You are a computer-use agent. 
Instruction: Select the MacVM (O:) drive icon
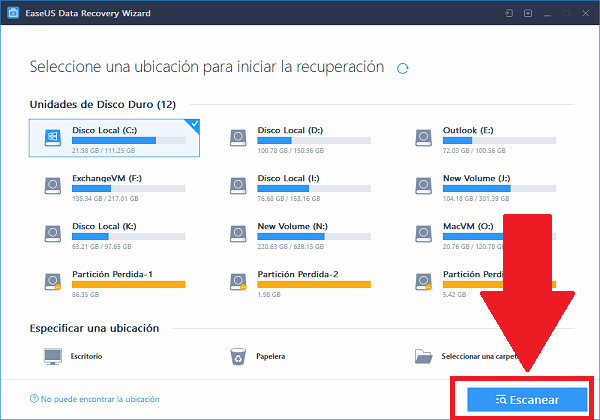pyautogui.click(x=424, y=234)
